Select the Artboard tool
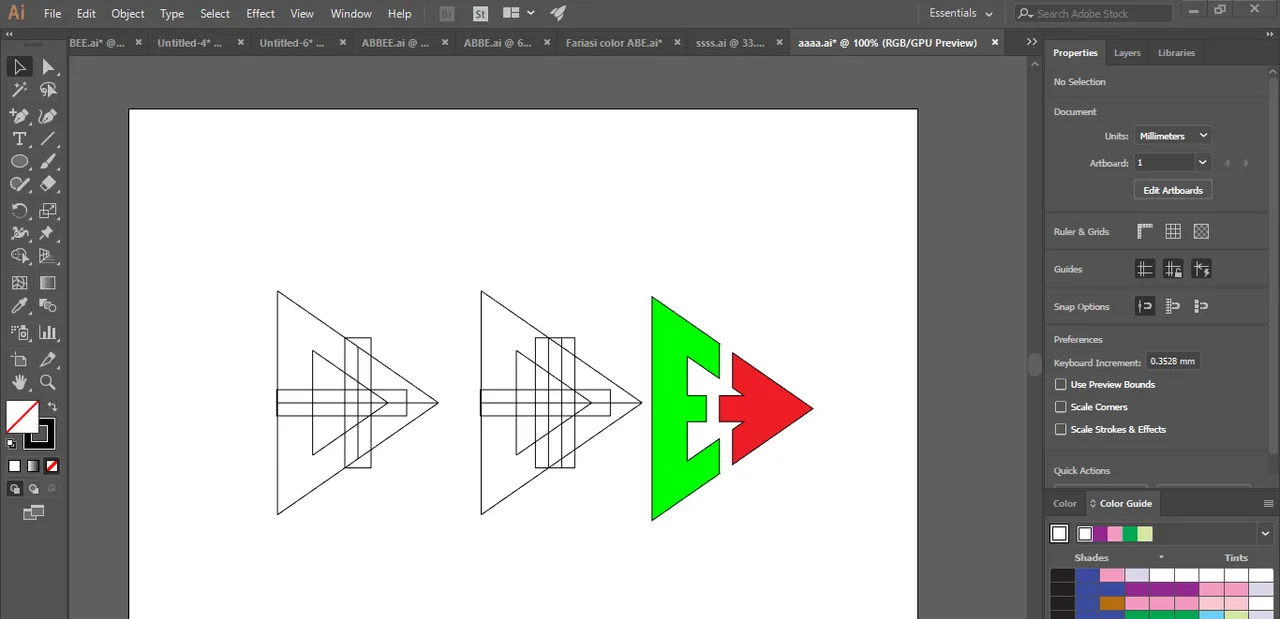The width and height of the screenshot is (1280, 619). tap(19, 359)
